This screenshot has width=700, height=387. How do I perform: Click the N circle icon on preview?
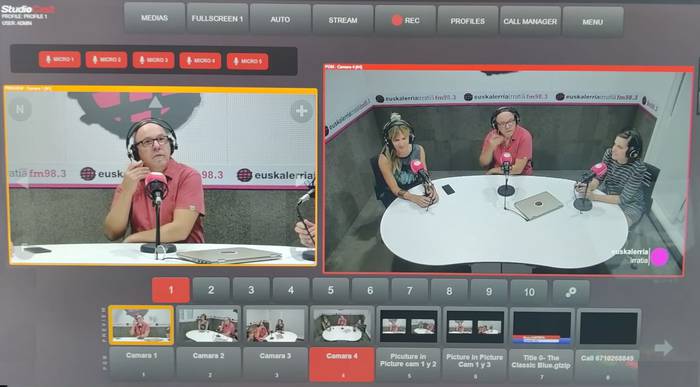(20, 109)
